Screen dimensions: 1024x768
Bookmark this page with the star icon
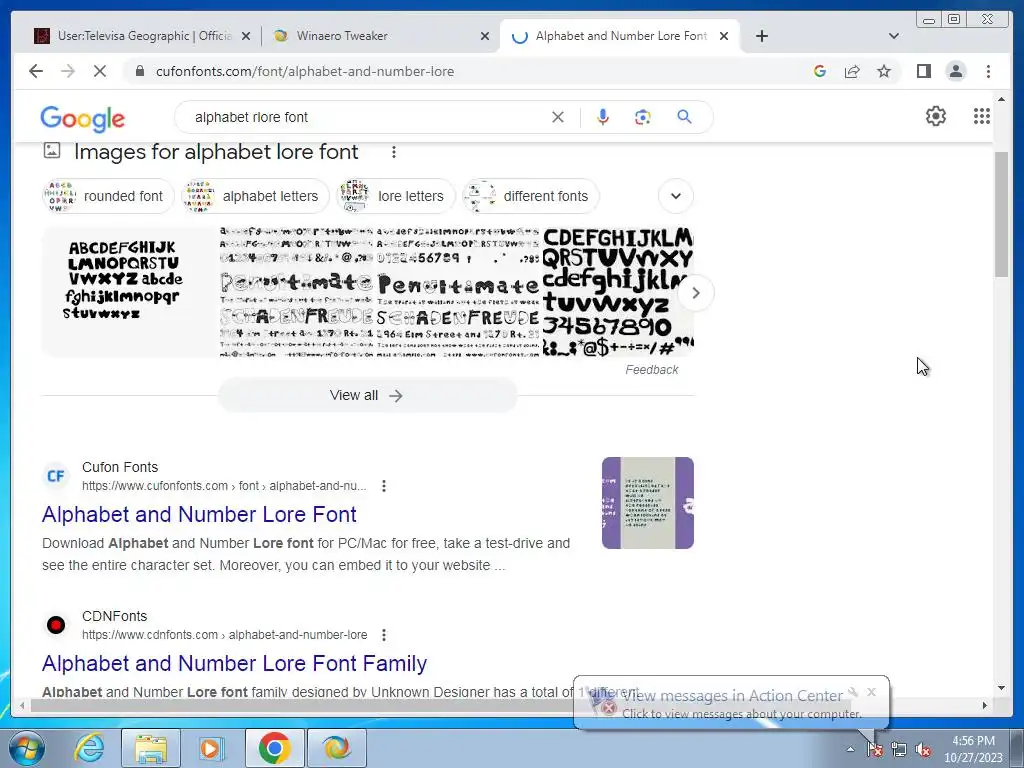click(884, 71)
